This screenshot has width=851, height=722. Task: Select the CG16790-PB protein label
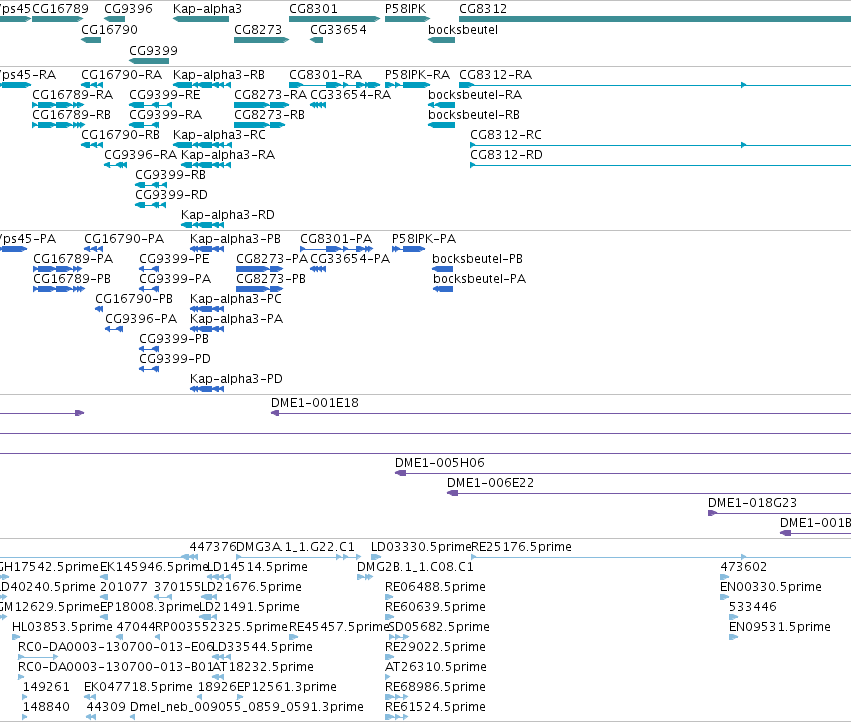[x=134, y=299]
